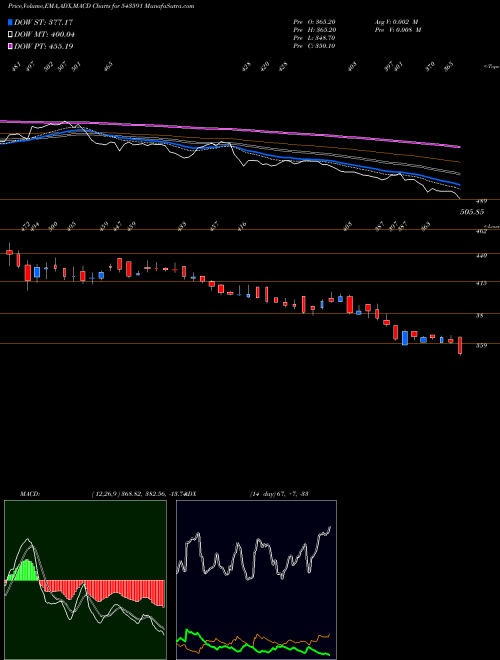Click the large blue candlestick near the 359 line
Image resolution: width=500 pixels, height=660 pixels.
[x=405, y=338]
